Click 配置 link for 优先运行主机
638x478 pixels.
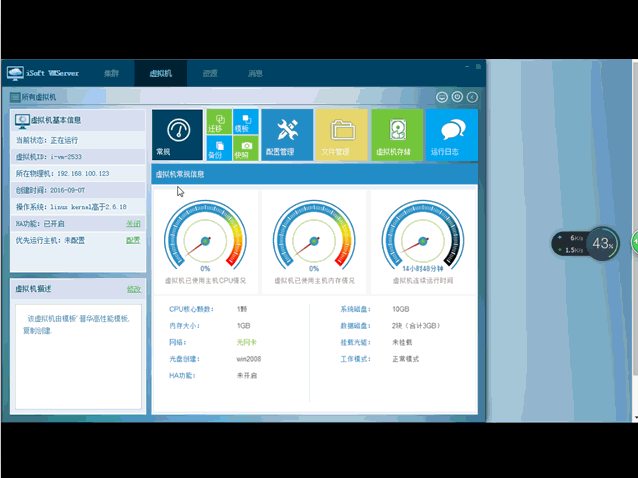[x=133, y=240]
